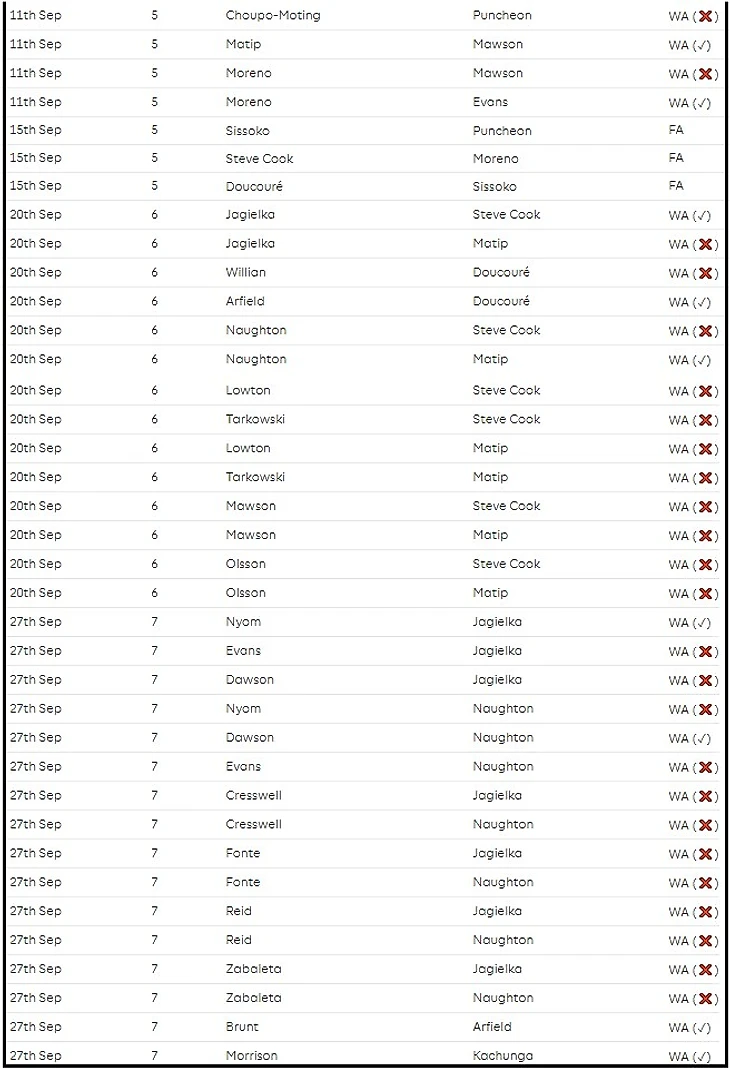Image resolution: width=730 pixels, height=1069 pixels.
Task: Open the Kachunga player name
Action: (x=502, y=1055)
